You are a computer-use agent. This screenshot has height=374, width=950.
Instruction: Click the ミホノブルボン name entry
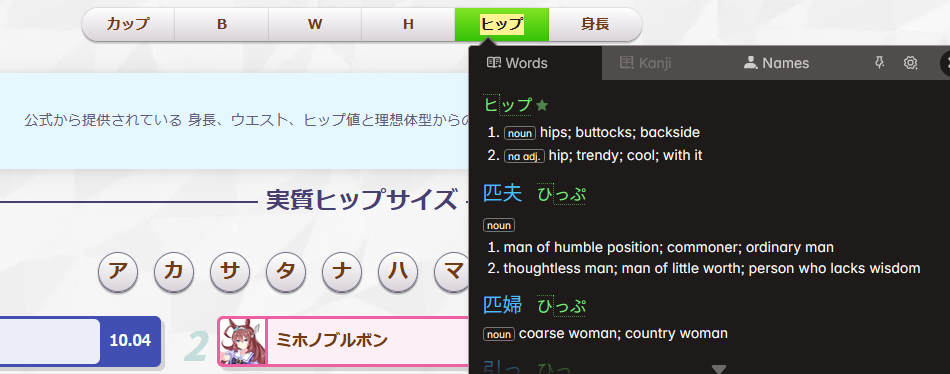[331, 340]
